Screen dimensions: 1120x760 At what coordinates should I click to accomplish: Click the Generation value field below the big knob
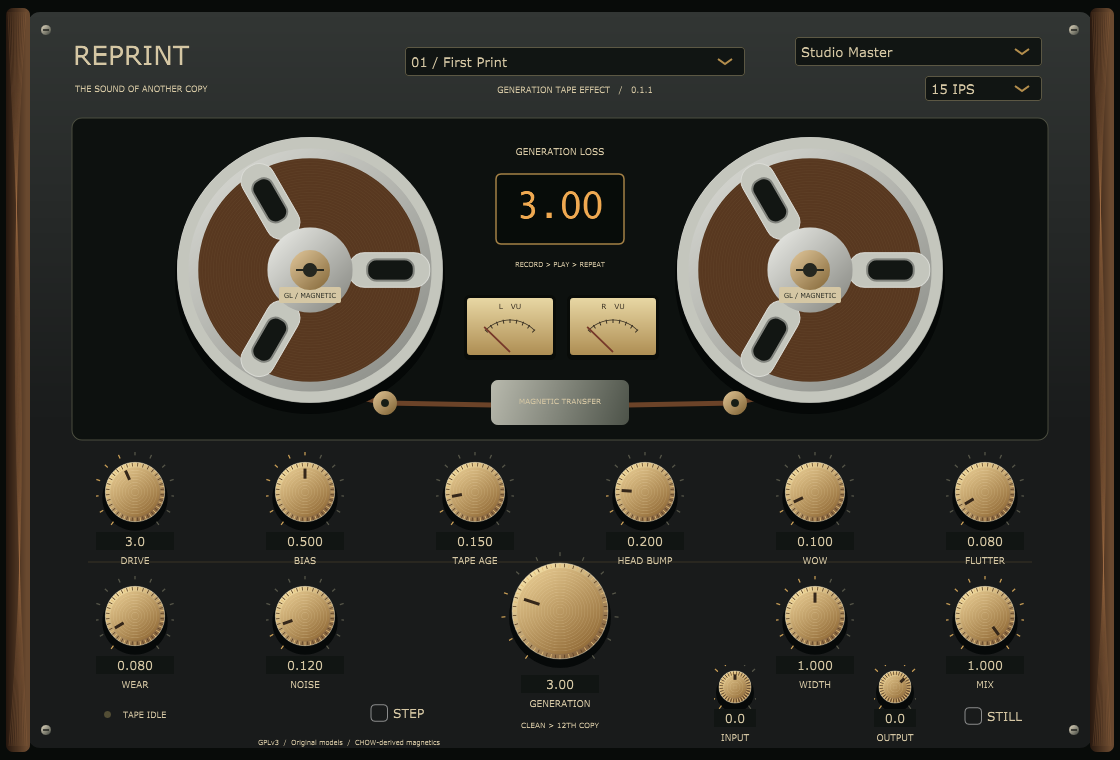pos(560,684)
